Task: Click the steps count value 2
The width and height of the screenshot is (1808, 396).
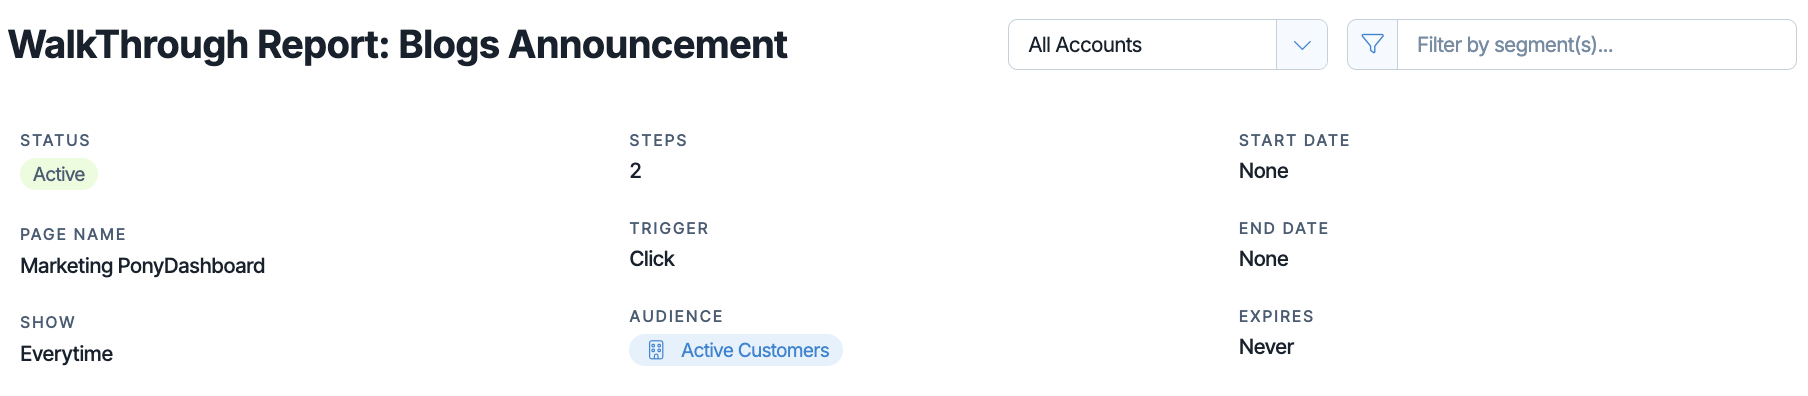Action: coord(635,171)
